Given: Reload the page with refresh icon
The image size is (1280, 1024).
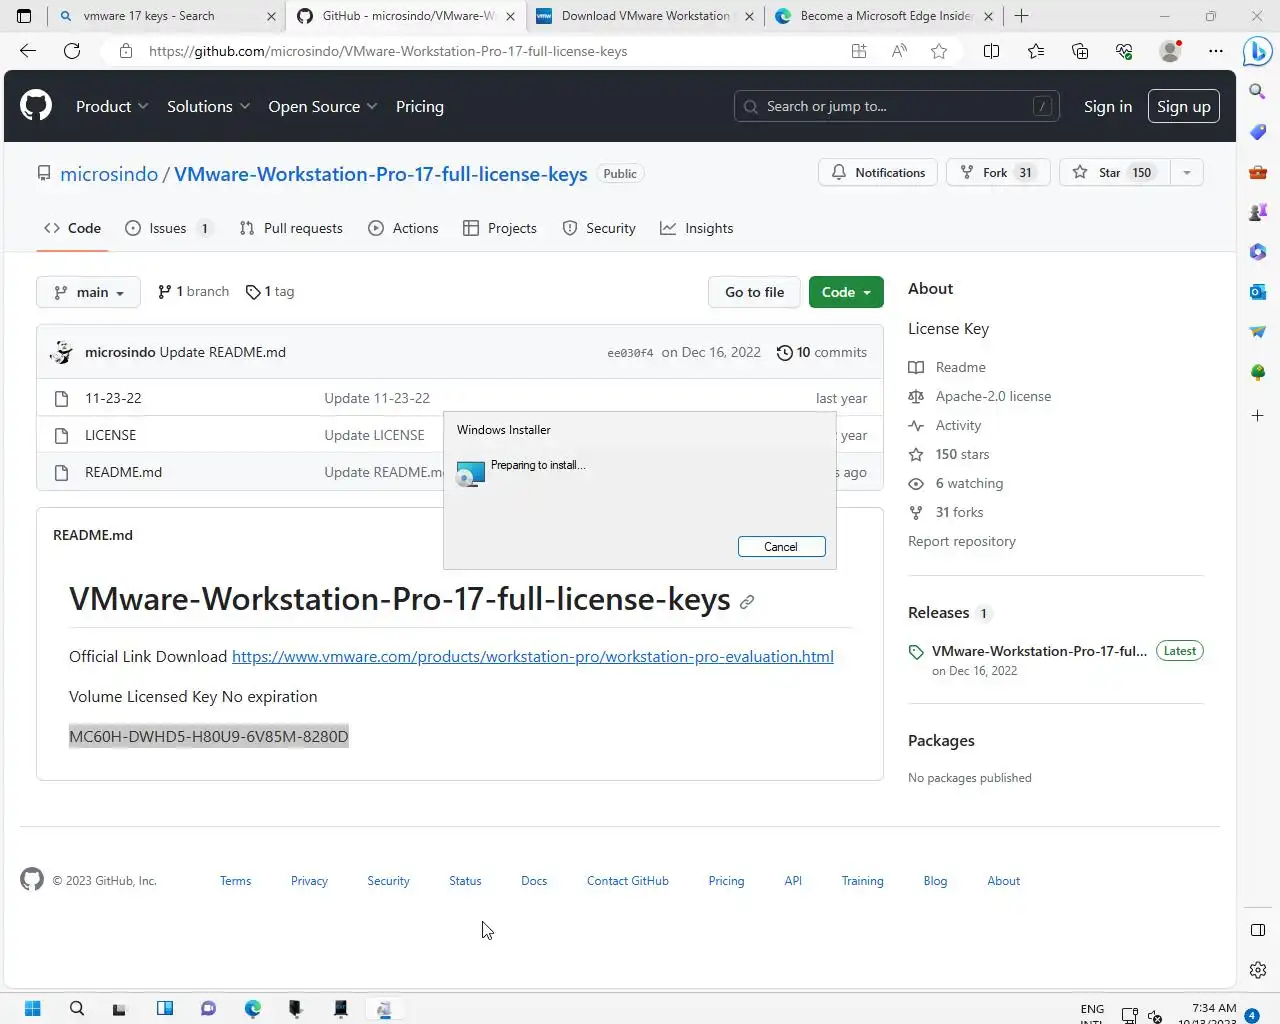Looking at the screenshot, I should click(x=72, y=51).
